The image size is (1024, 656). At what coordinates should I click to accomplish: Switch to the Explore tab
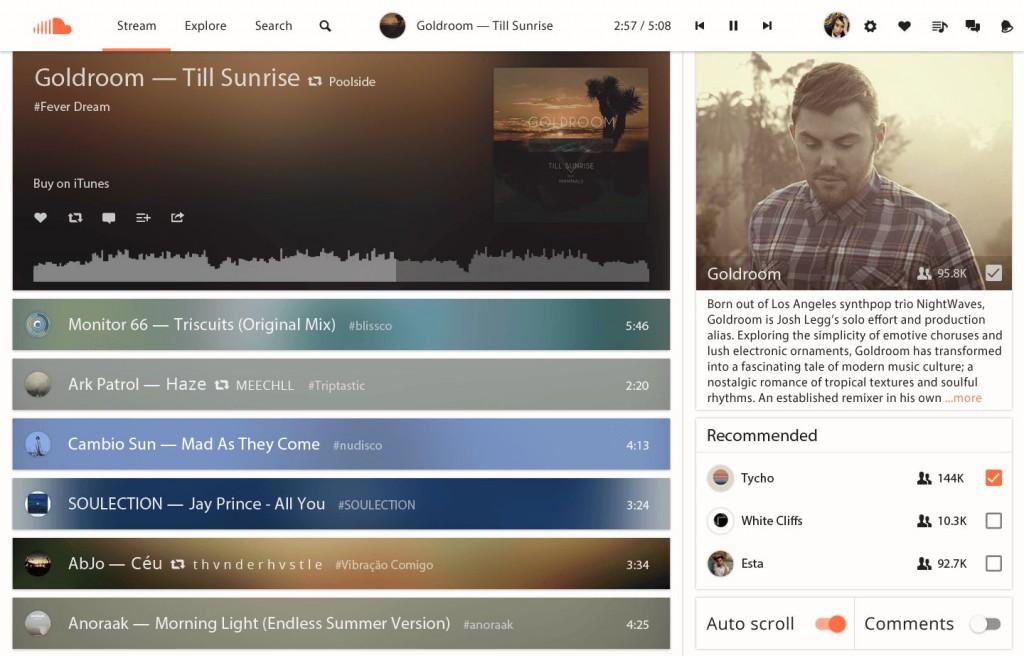point(205,25)
